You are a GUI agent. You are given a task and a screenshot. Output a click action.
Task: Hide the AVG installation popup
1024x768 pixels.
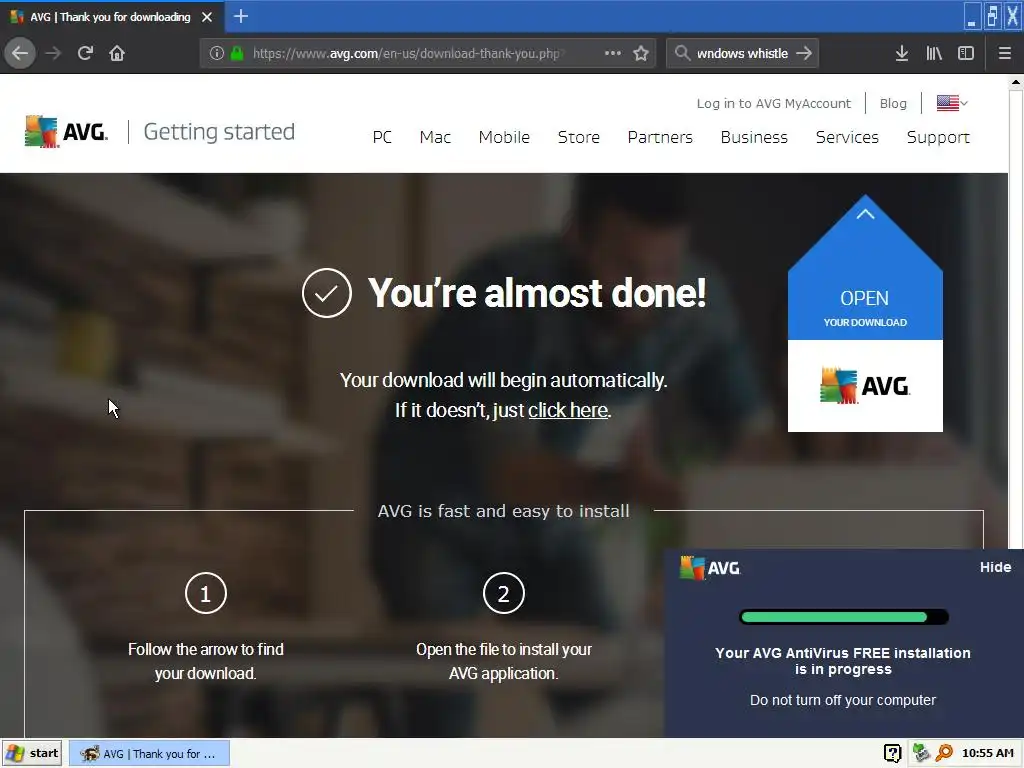coord(995,567)
